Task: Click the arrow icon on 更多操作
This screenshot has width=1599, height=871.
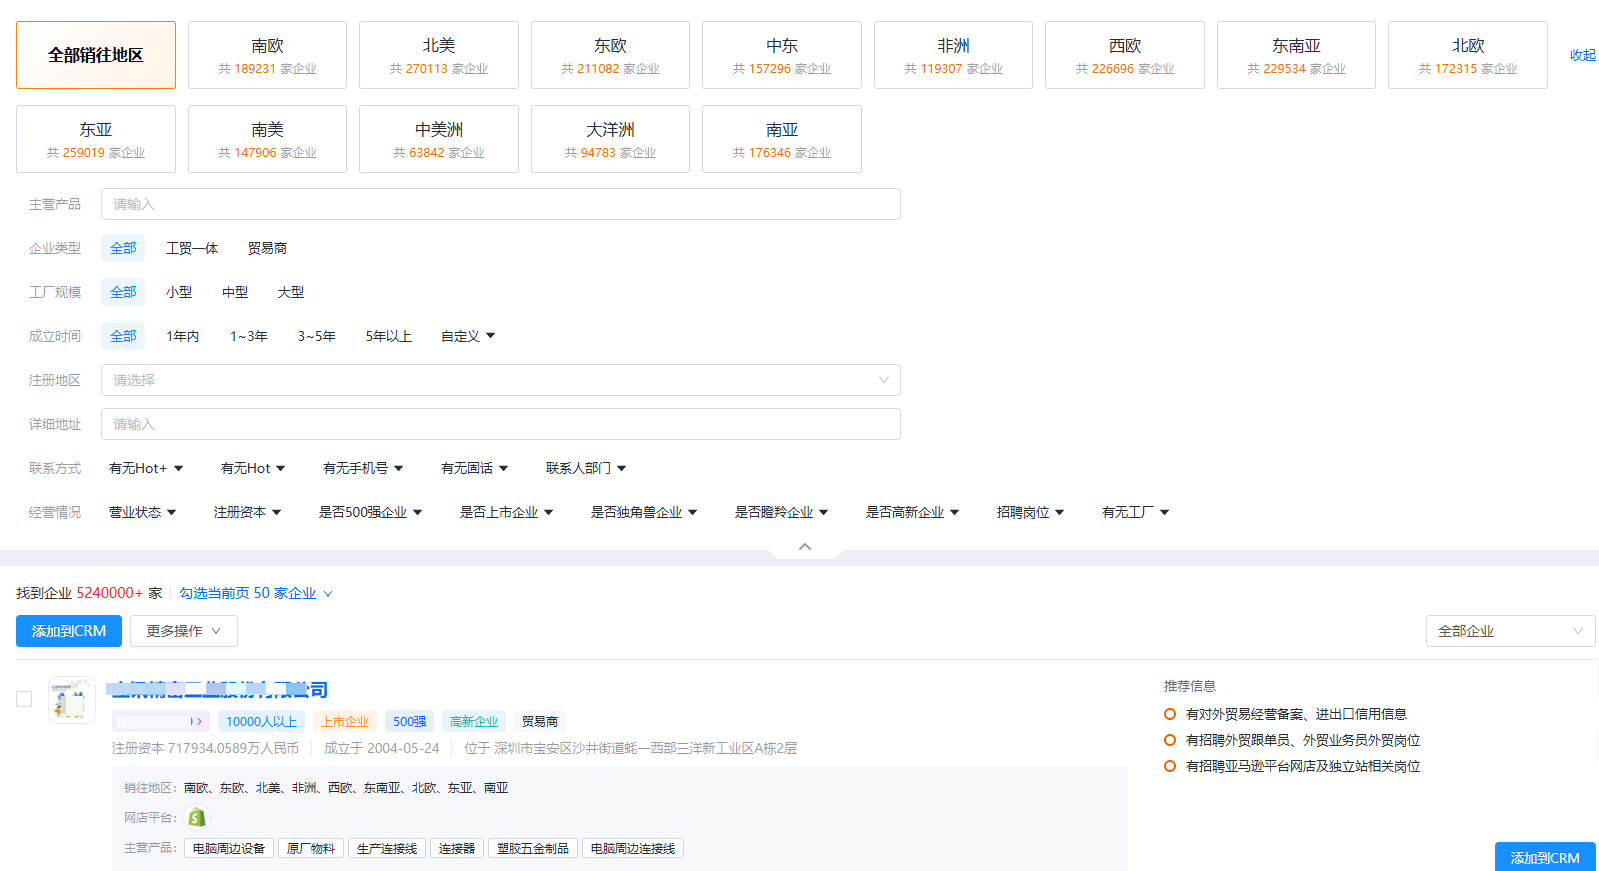Action: (216, 631)
